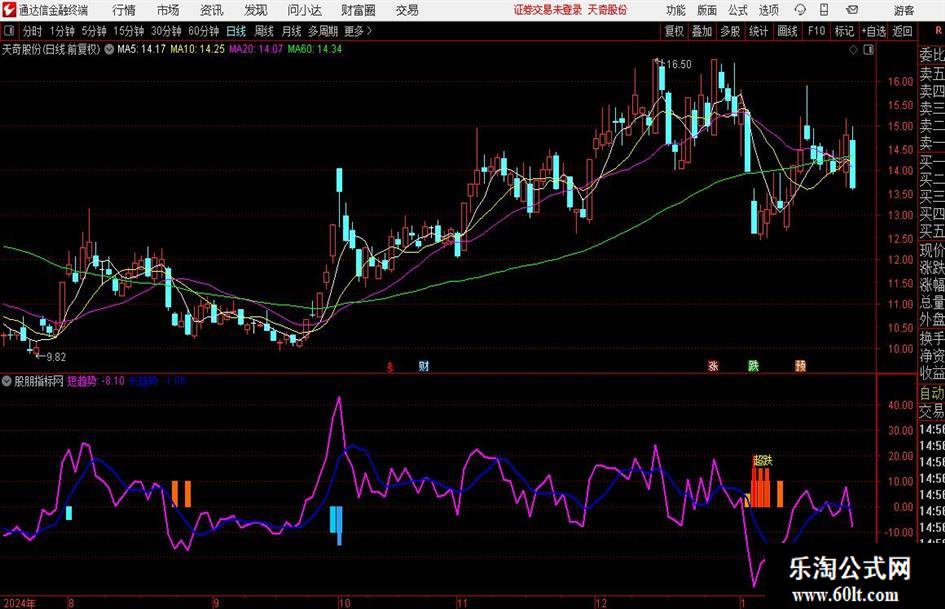
Task: Open the 财富圈 menu
Action: coord(358,10)
